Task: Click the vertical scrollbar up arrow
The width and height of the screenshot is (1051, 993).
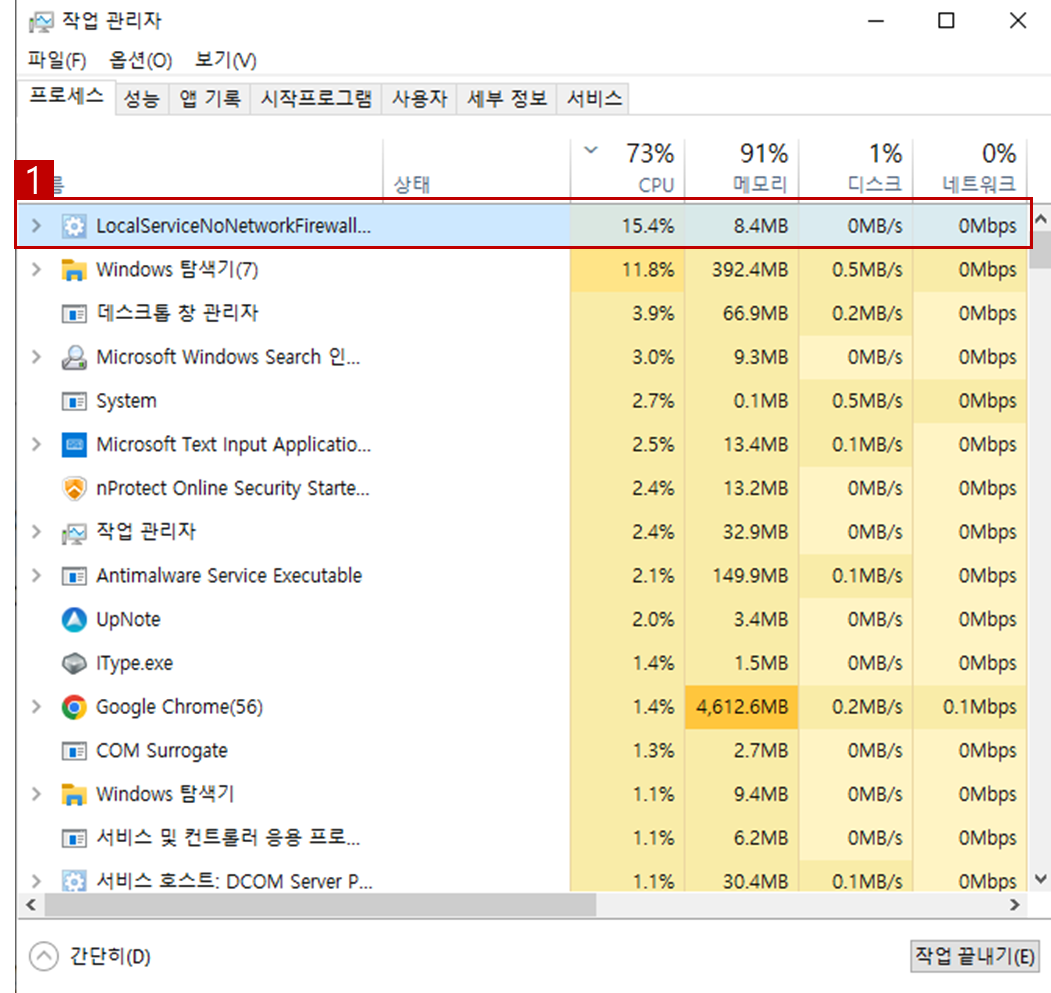Action: (x=1040, y=219)
